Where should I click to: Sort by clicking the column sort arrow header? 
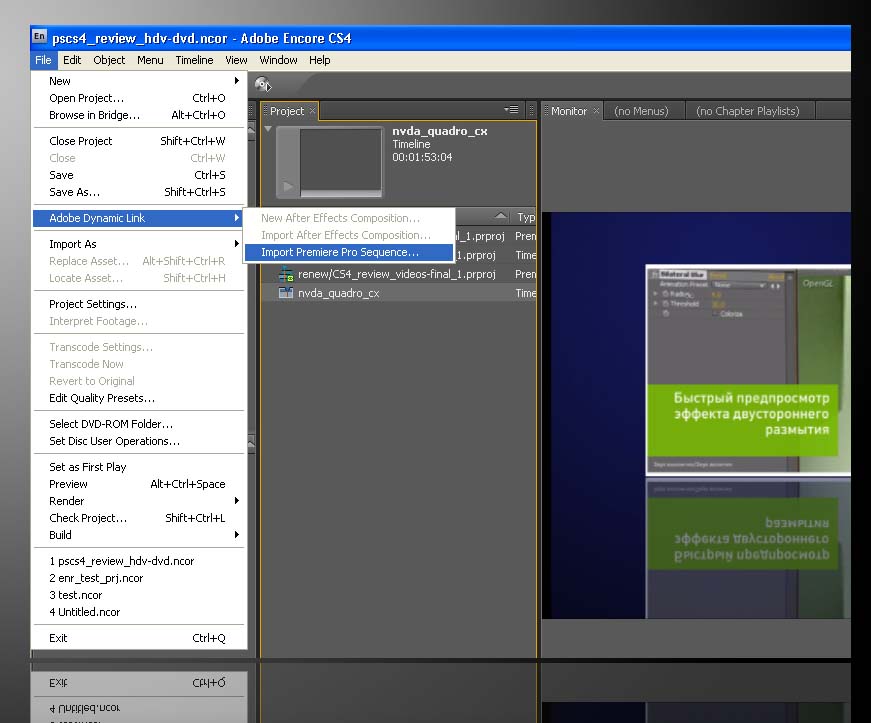(x=500, y=217)
